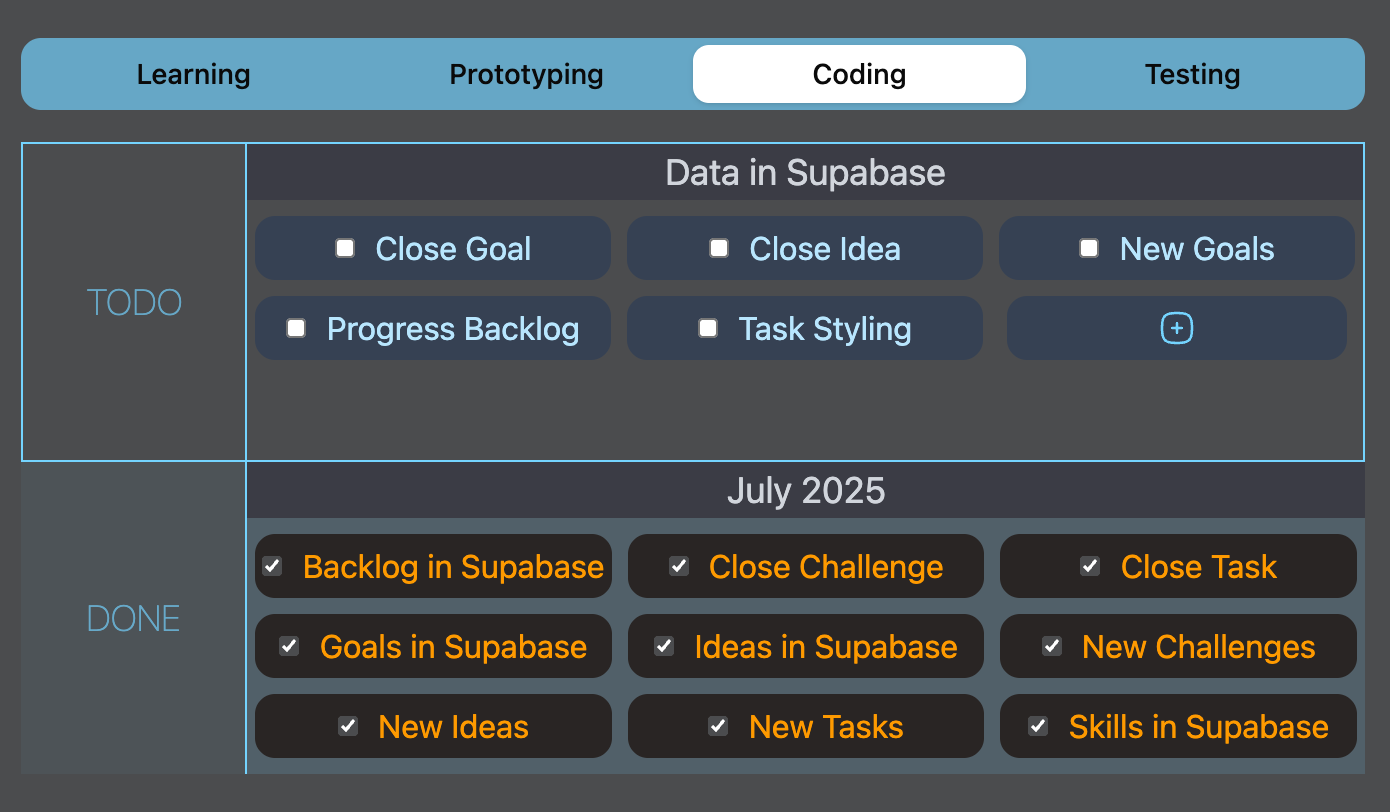The image size is (1390, 812).
Task: Tick the Close Idea checkbox
Action: tap(719, 248)
